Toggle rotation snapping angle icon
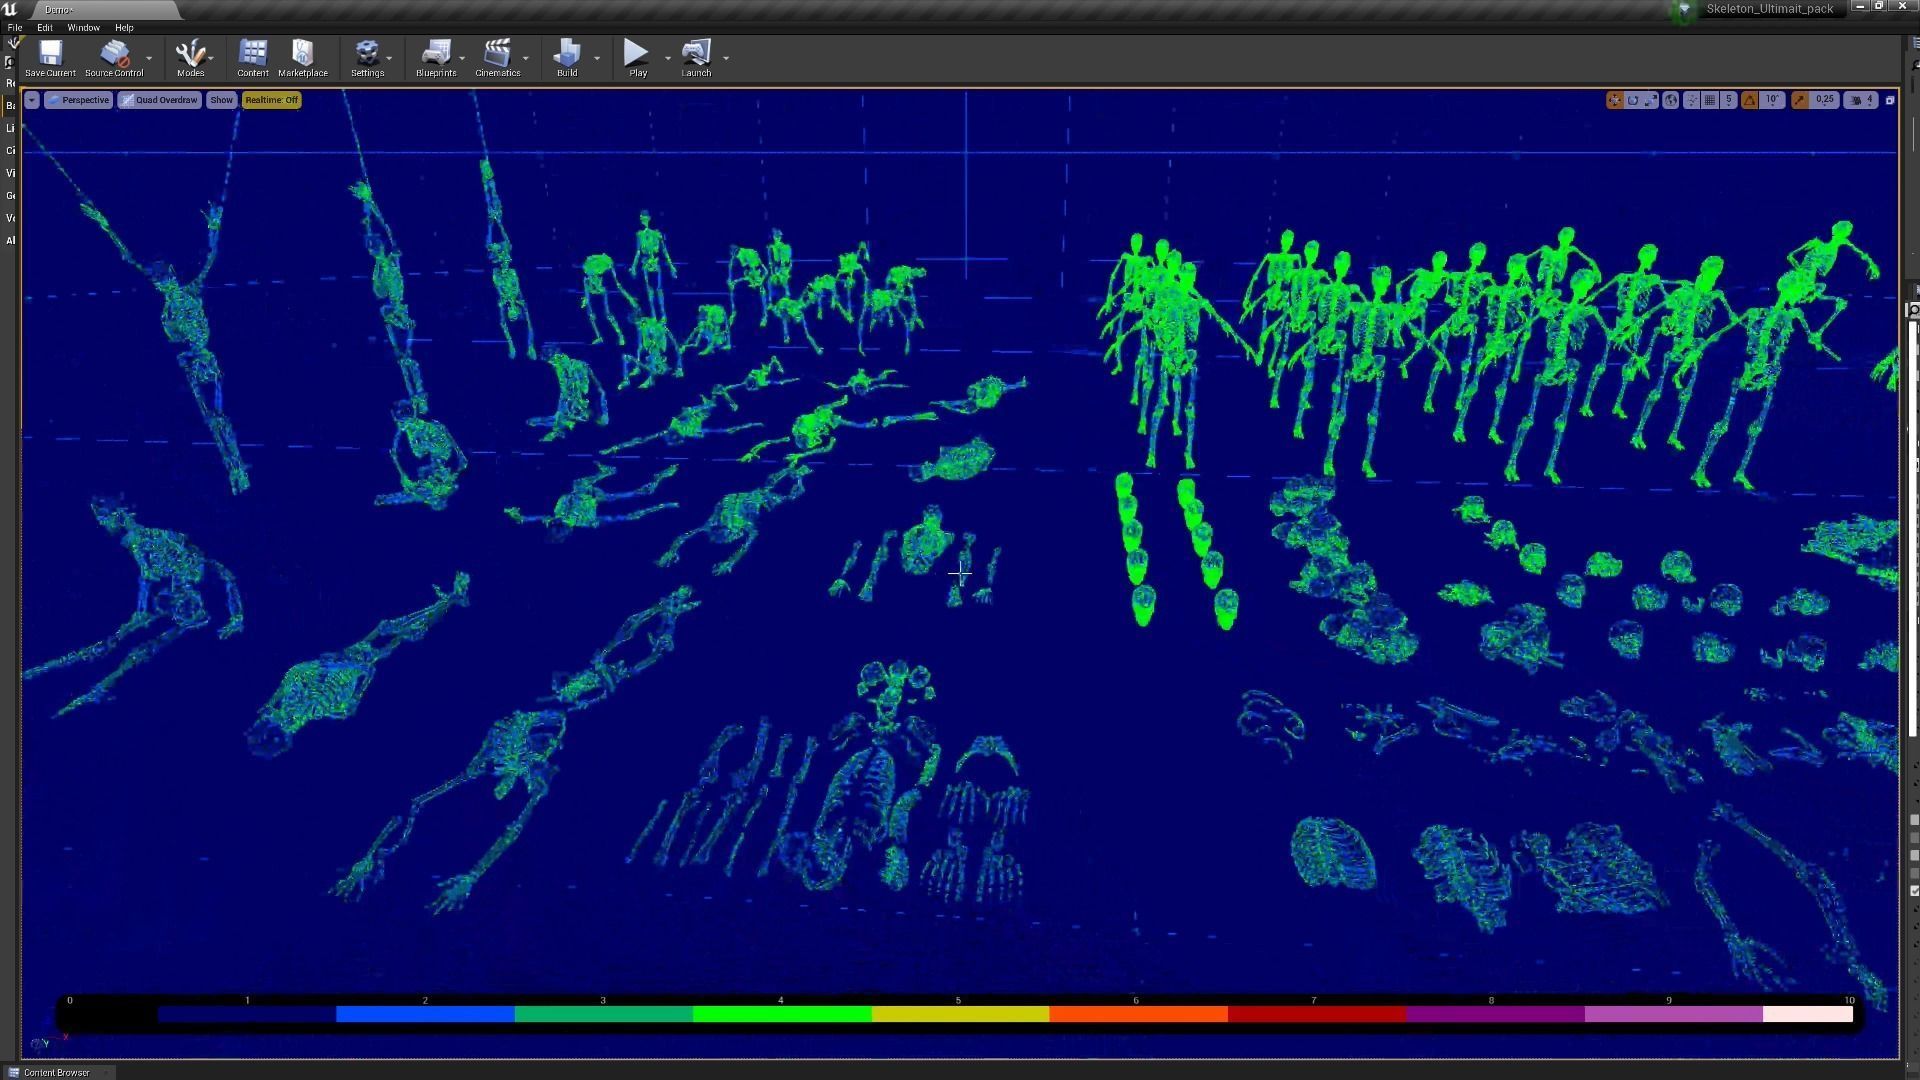This screenshot has height=1080, width=1920. (x=1749, y=100)
